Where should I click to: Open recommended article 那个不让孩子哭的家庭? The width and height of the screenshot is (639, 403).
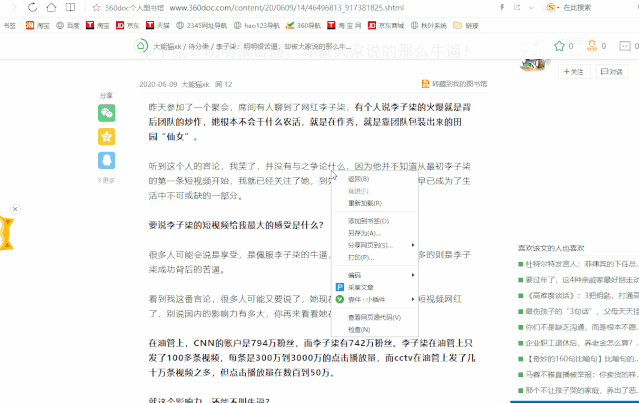(582, 390)
